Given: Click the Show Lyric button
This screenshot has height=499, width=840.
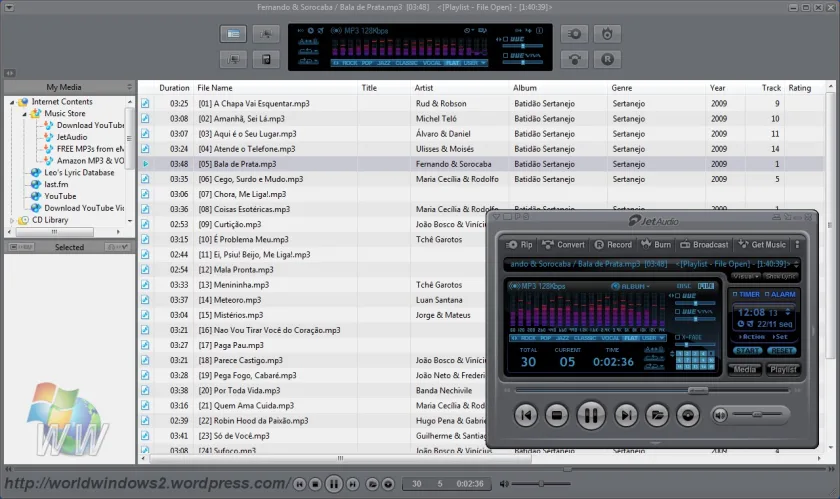Looking at the screenshot, I should (x=781, y=277).
